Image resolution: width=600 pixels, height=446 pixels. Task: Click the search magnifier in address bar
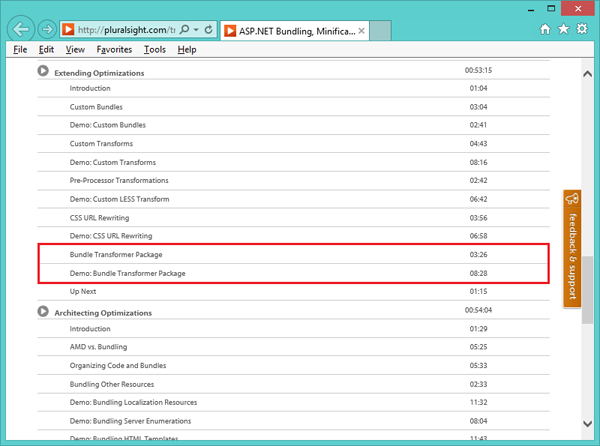click(184, 29)
